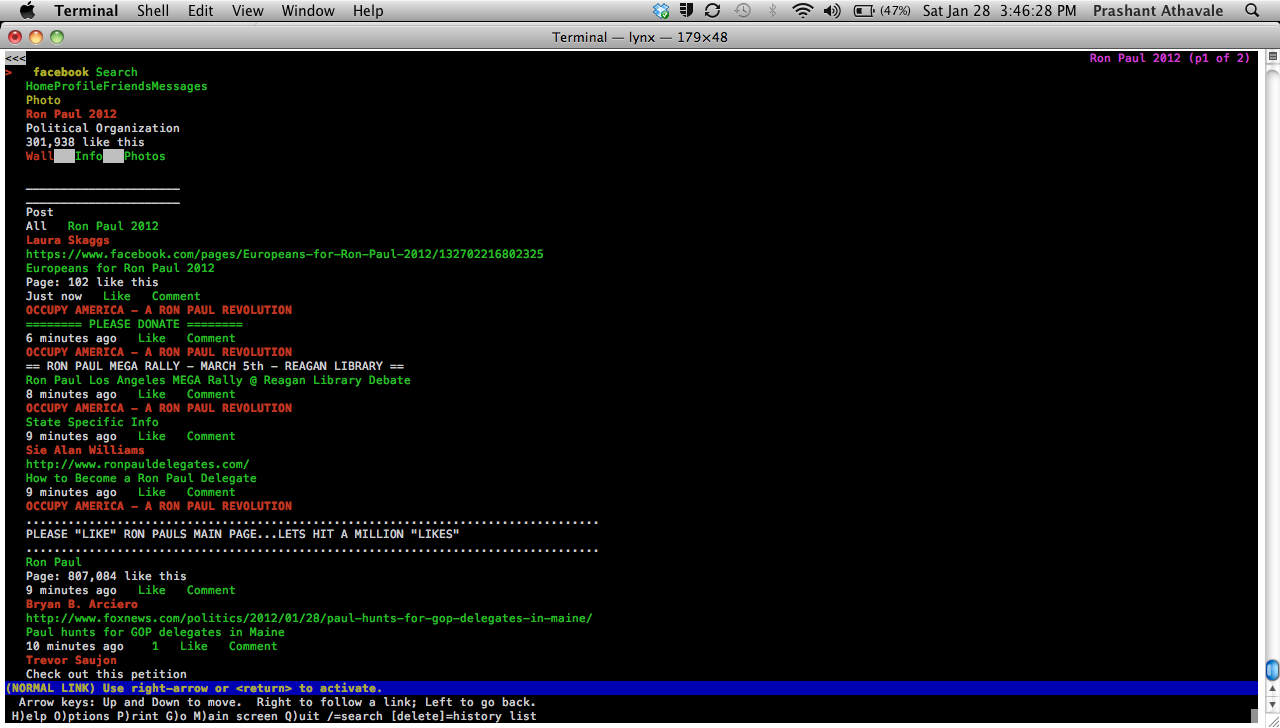The image size is (1280, 728).
Task: Click the Dropbox menu bar icon
Action: click(x=660, y=11)
